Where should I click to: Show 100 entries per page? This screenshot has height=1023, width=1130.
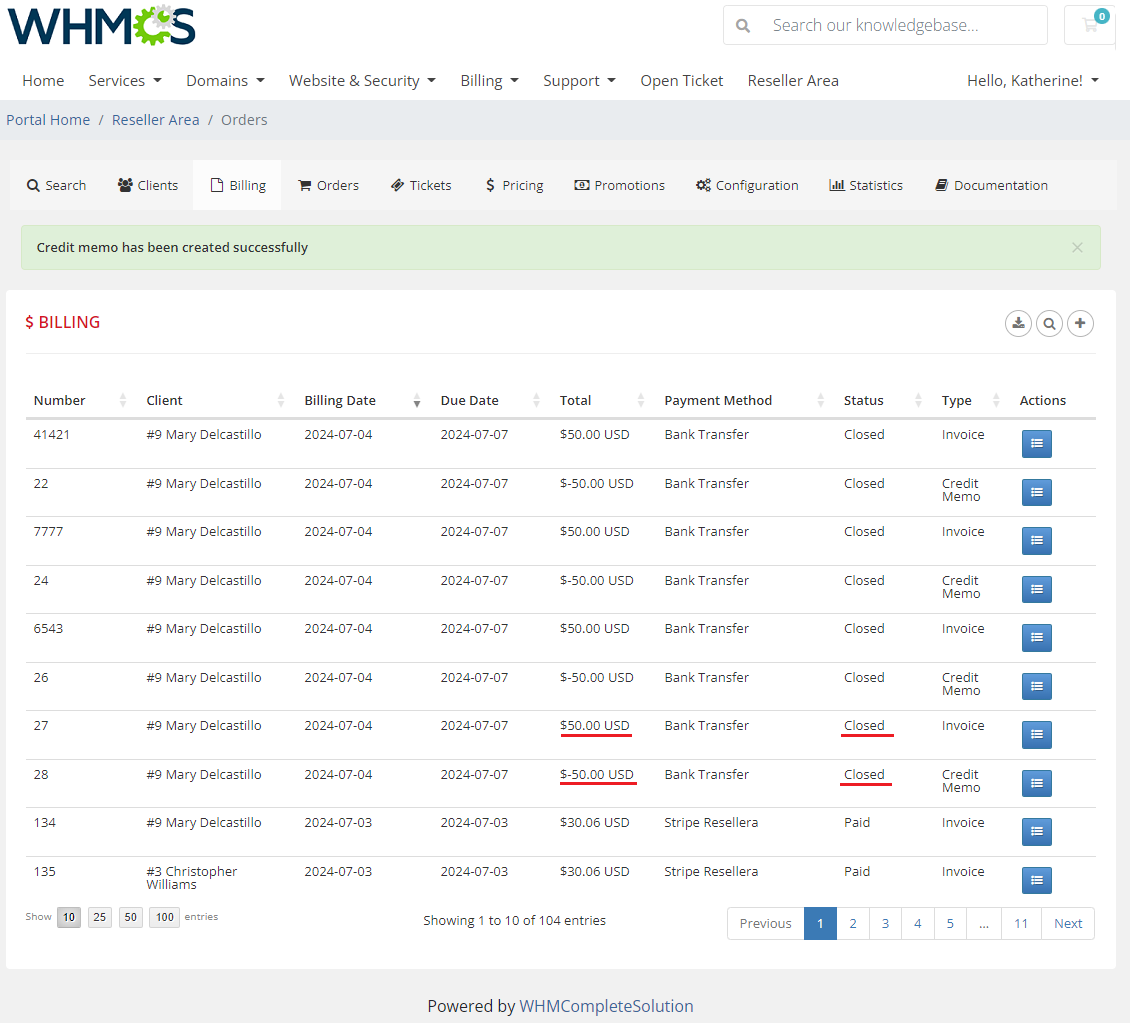pyautogui.click(x=164, y=917)
